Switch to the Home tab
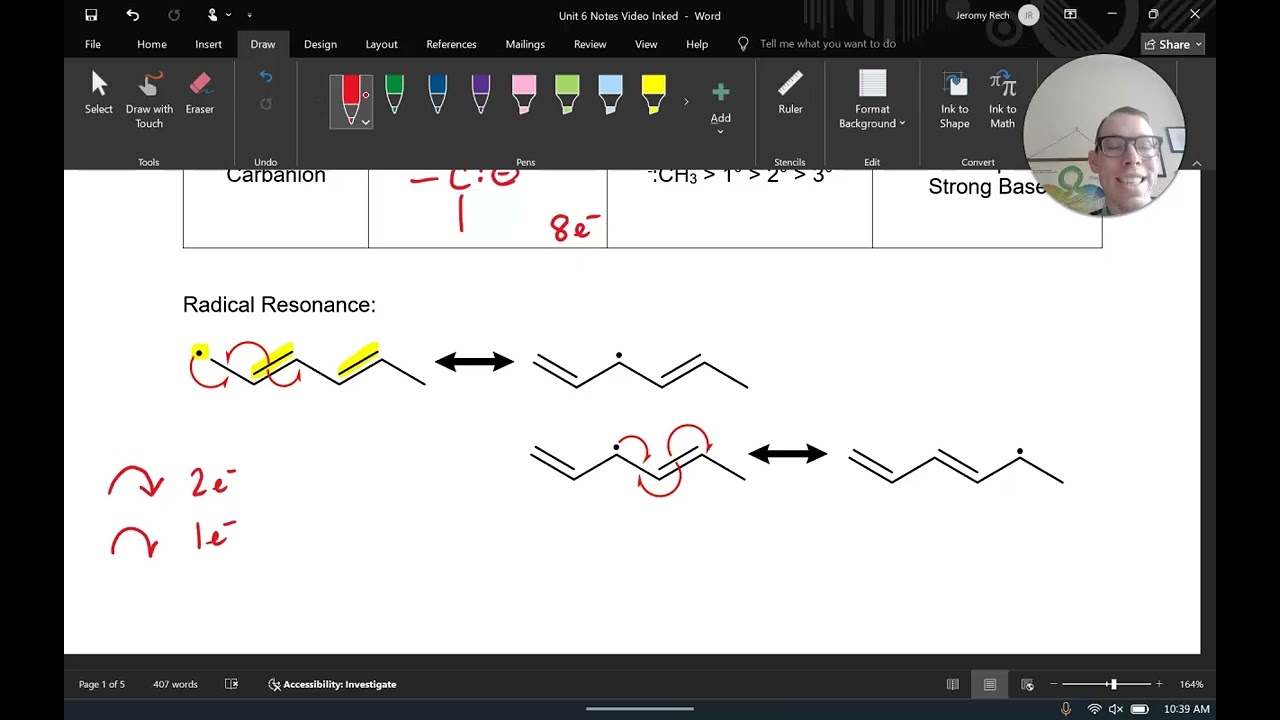 [x=152, y=44]
